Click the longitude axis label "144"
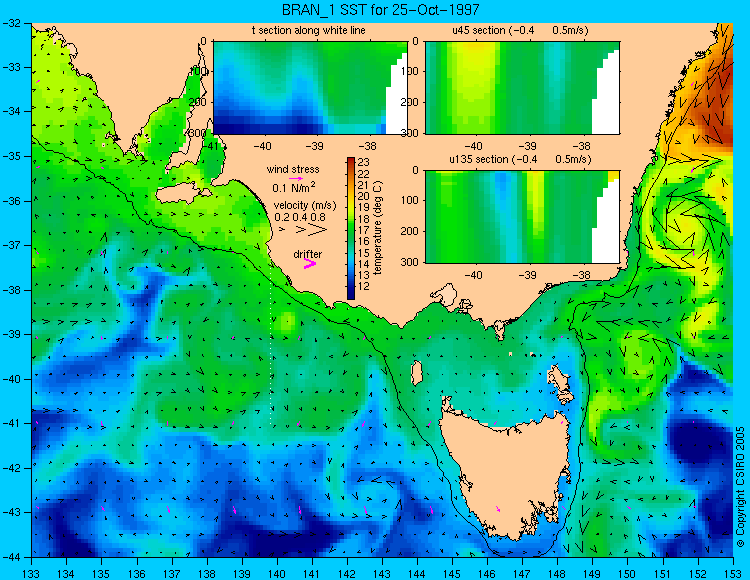This screenshot has width=750, height=580. point(417,574)
